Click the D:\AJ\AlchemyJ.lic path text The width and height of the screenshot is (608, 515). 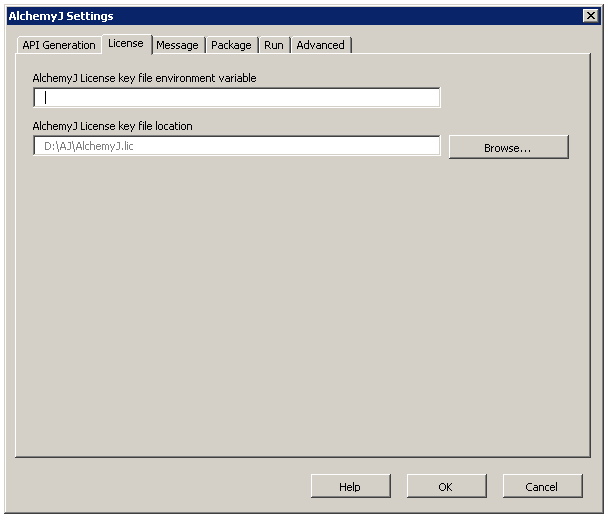[89, 147]
